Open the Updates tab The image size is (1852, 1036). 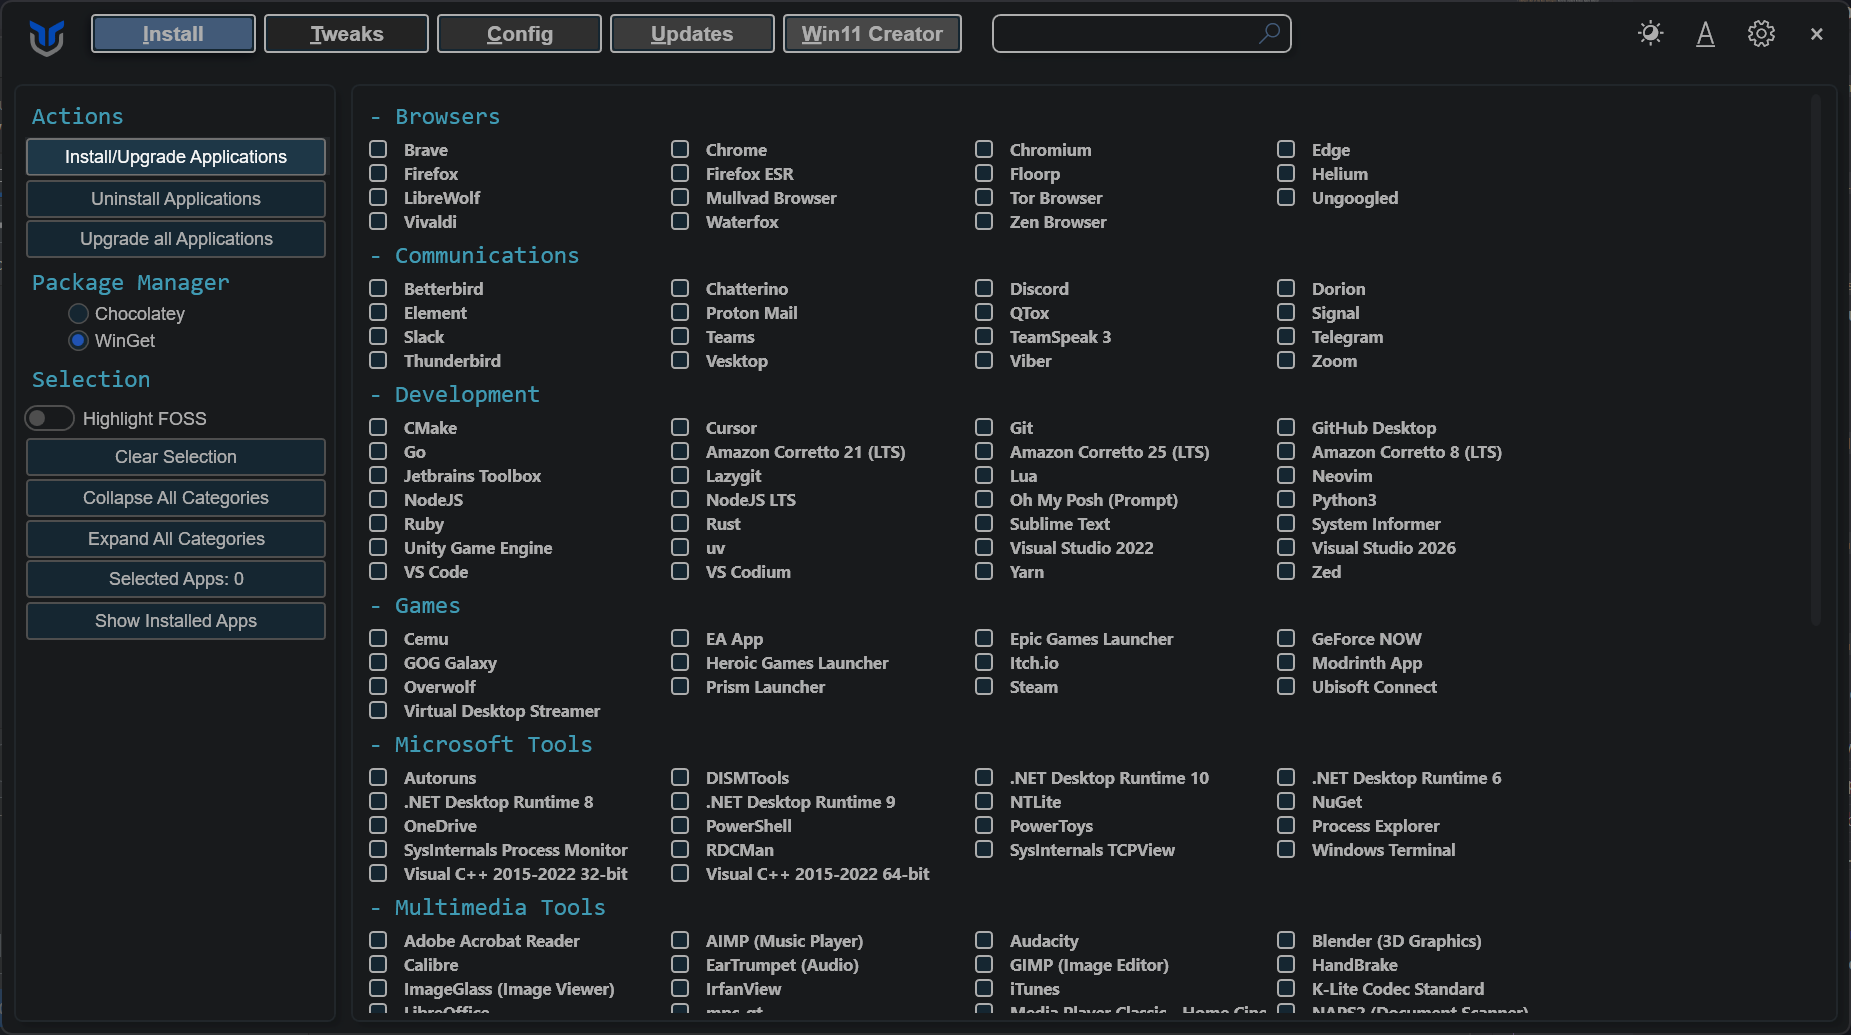tap(692, 34)
